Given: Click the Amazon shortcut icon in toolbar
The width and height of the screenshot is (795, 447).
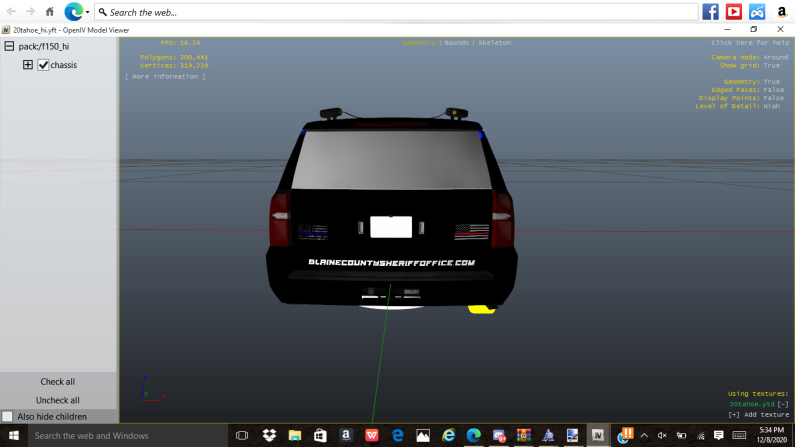Looking at the screenshot, I should [780, 12].
